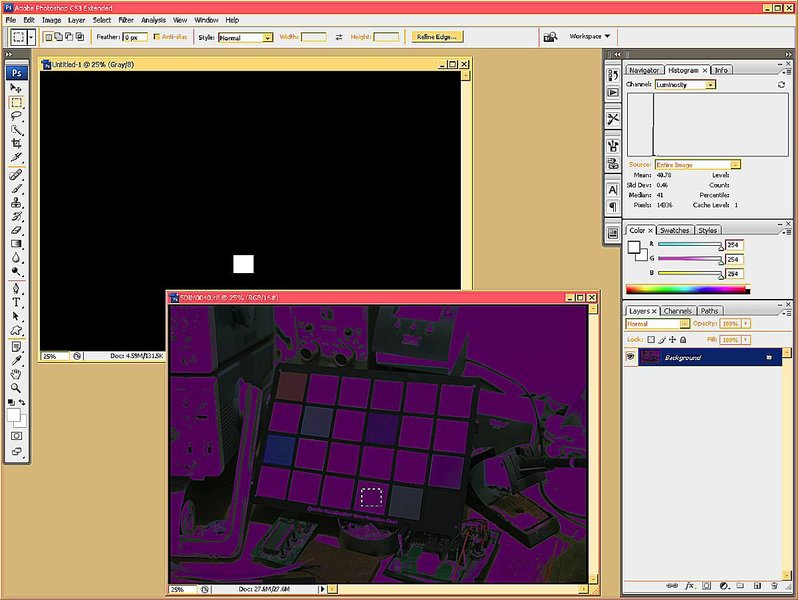Open the Filter menu
The image size is (798, 600).
(126, 20)
